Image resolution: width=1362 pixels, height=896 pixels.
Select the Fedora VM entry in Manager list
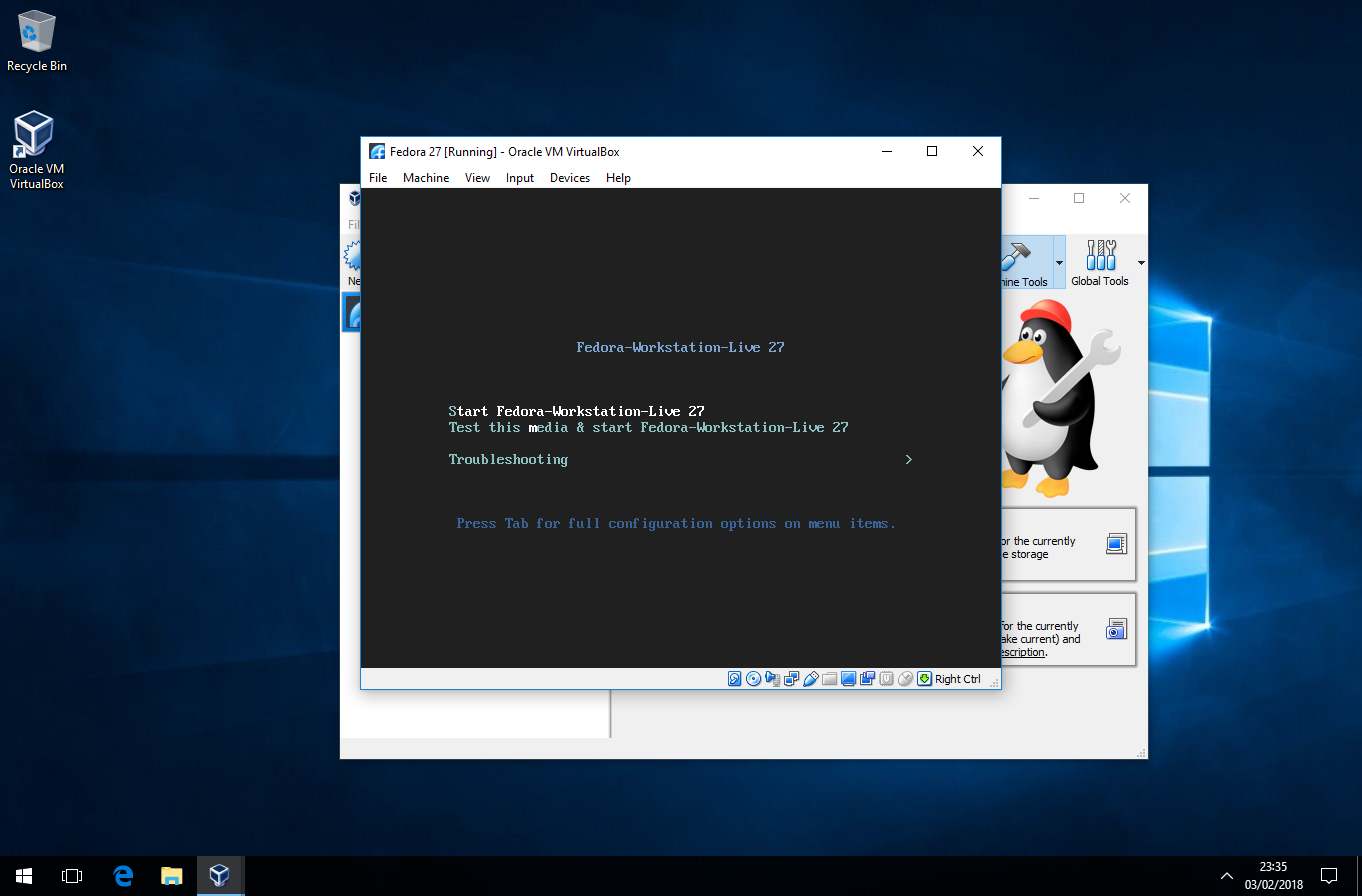352,312
